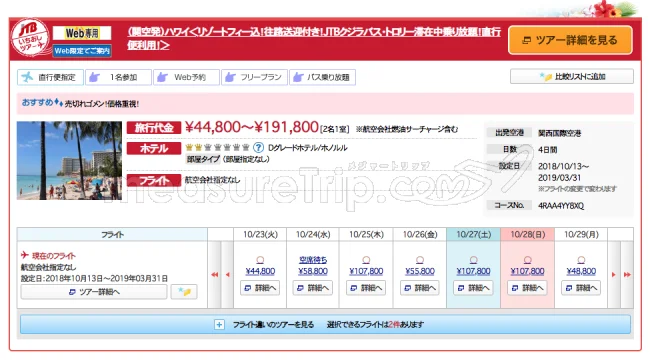Select the ¥107,800 price for 10/27
Screen dimensions: 650x362
(x=473, y=271)
